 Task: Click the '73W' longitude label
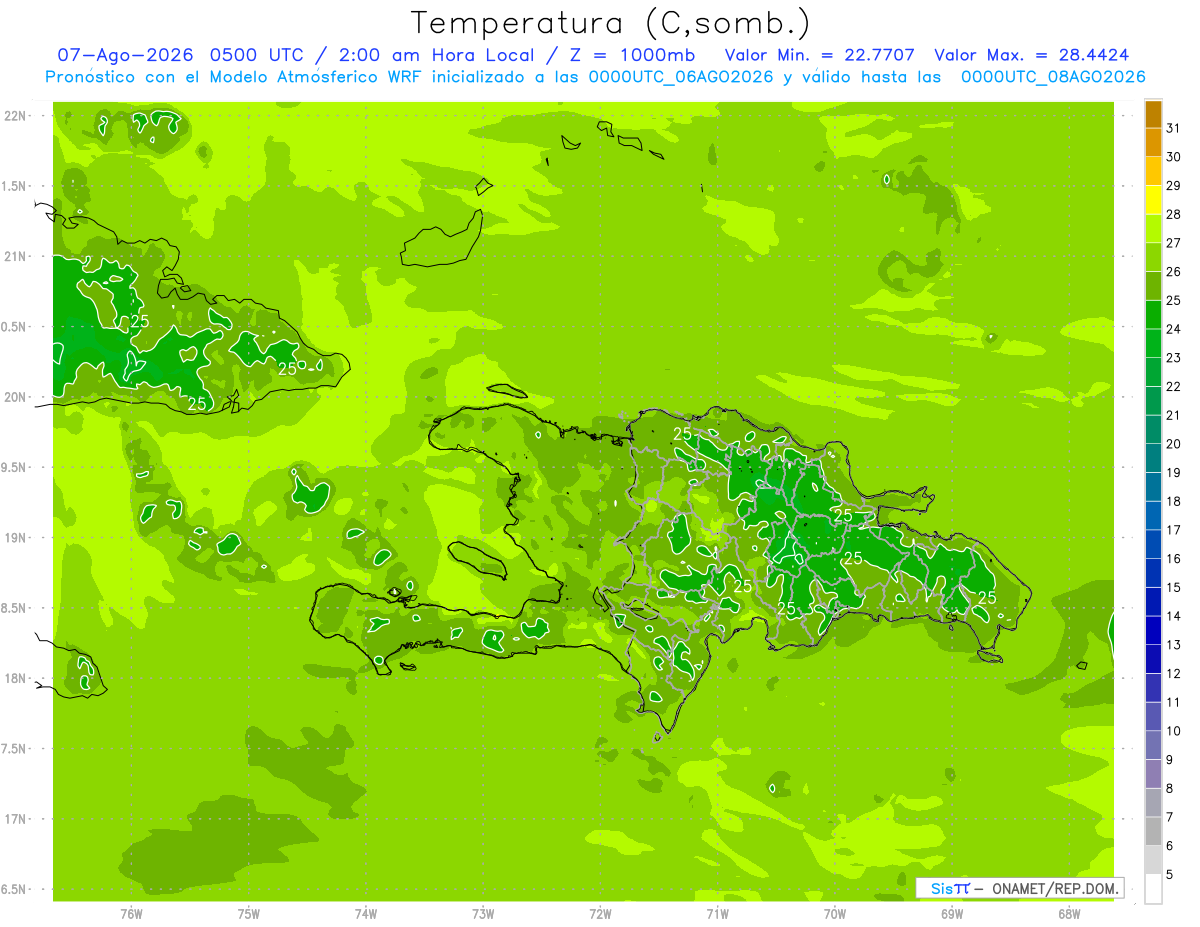coord(483,914)
